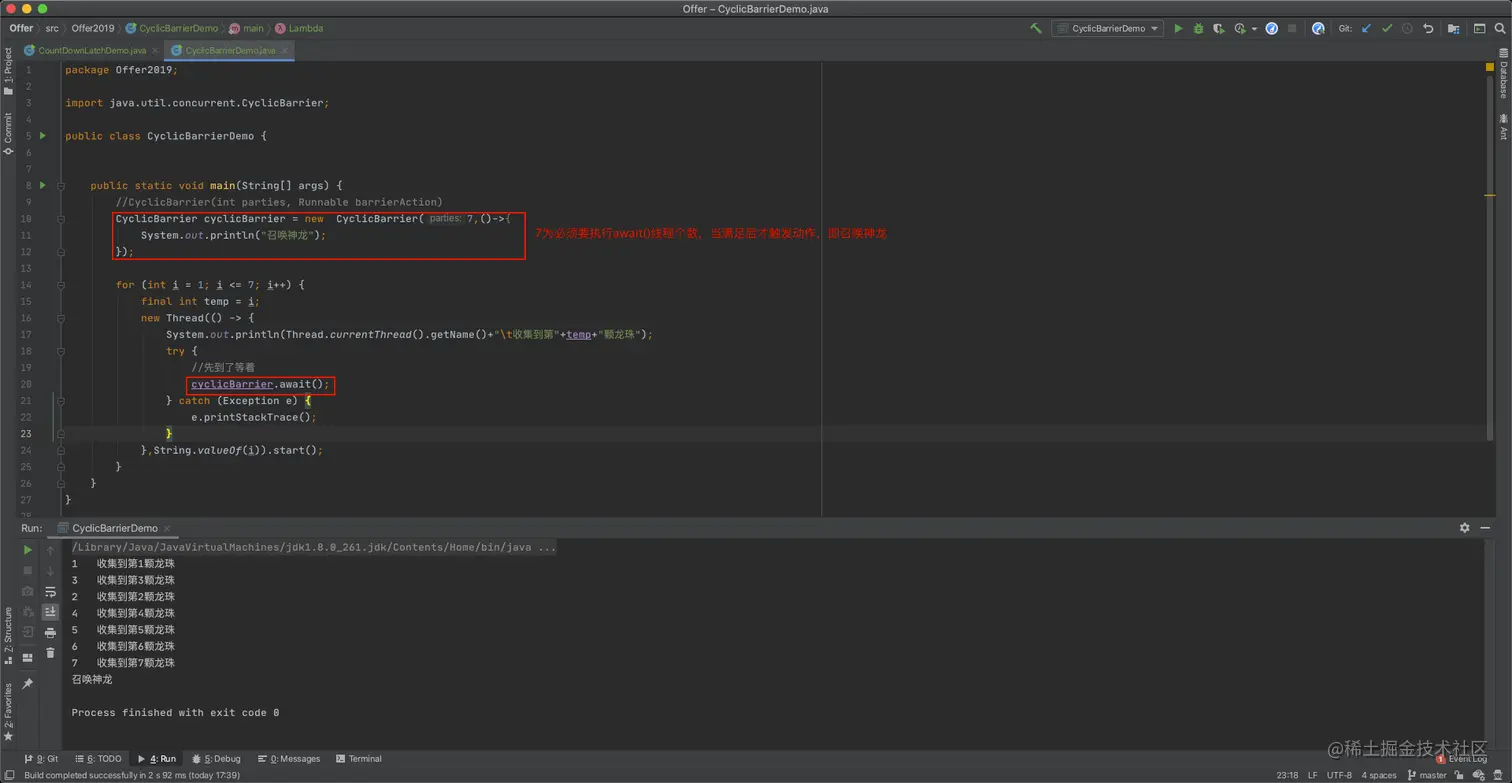Run CyclicBarrierDemo with the green toolbar arrow
This screenshot has width=1512, height=783.
1178,29
